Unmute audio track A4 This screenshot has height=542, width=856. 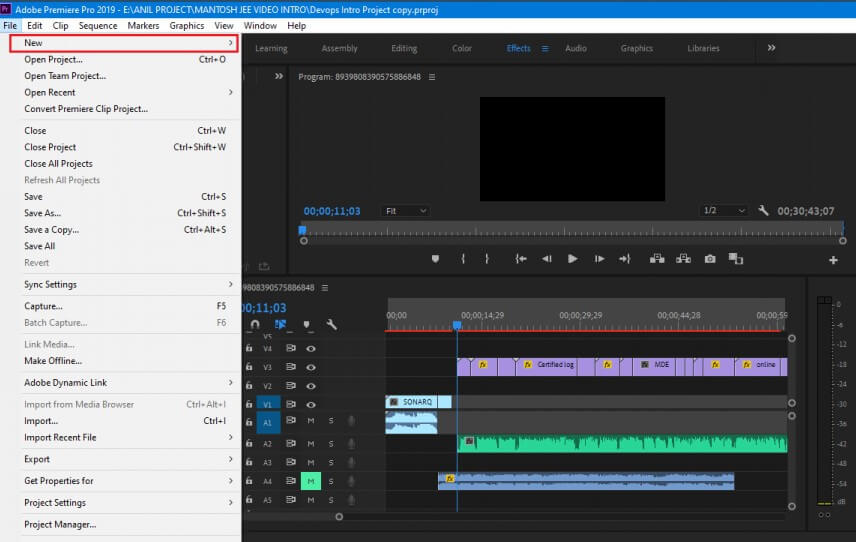coord(311,481)
